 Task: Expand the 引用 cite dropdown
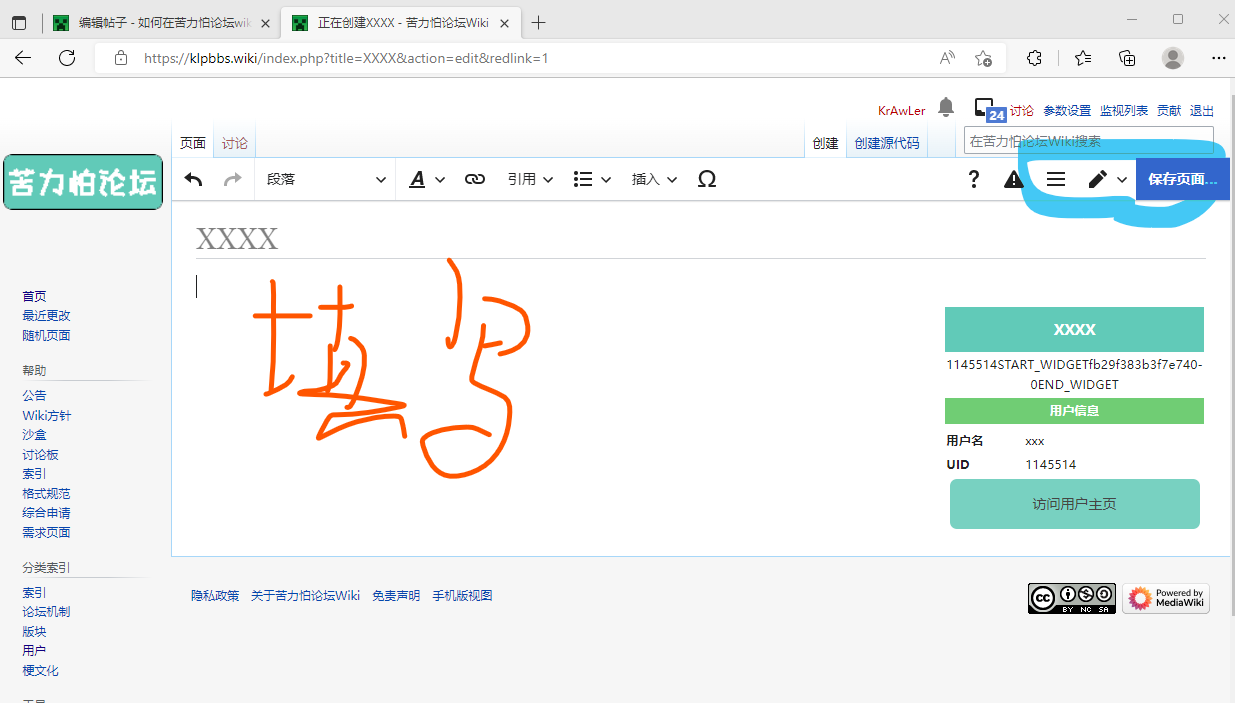pos(530,179)
